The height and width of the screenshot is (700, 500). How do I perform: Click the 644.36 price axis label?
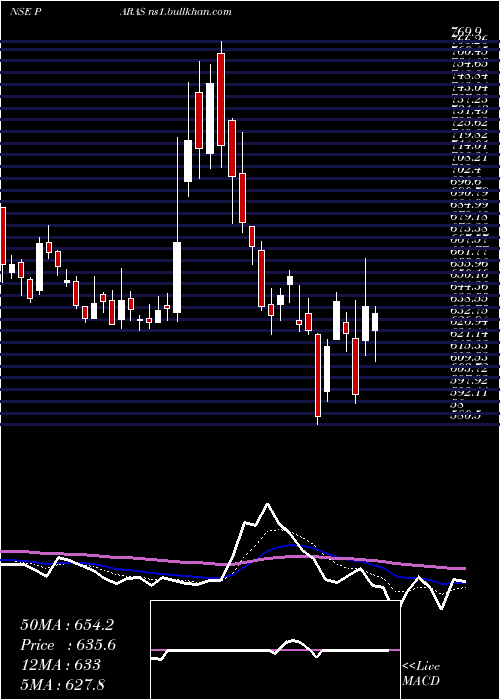pyautogui.click(x=469, y=287)
